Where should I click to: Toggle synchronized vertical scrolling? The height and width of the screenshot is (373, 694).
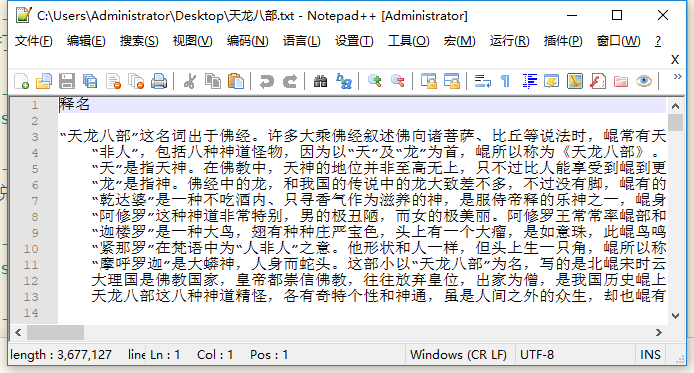[x=428, y=81]
